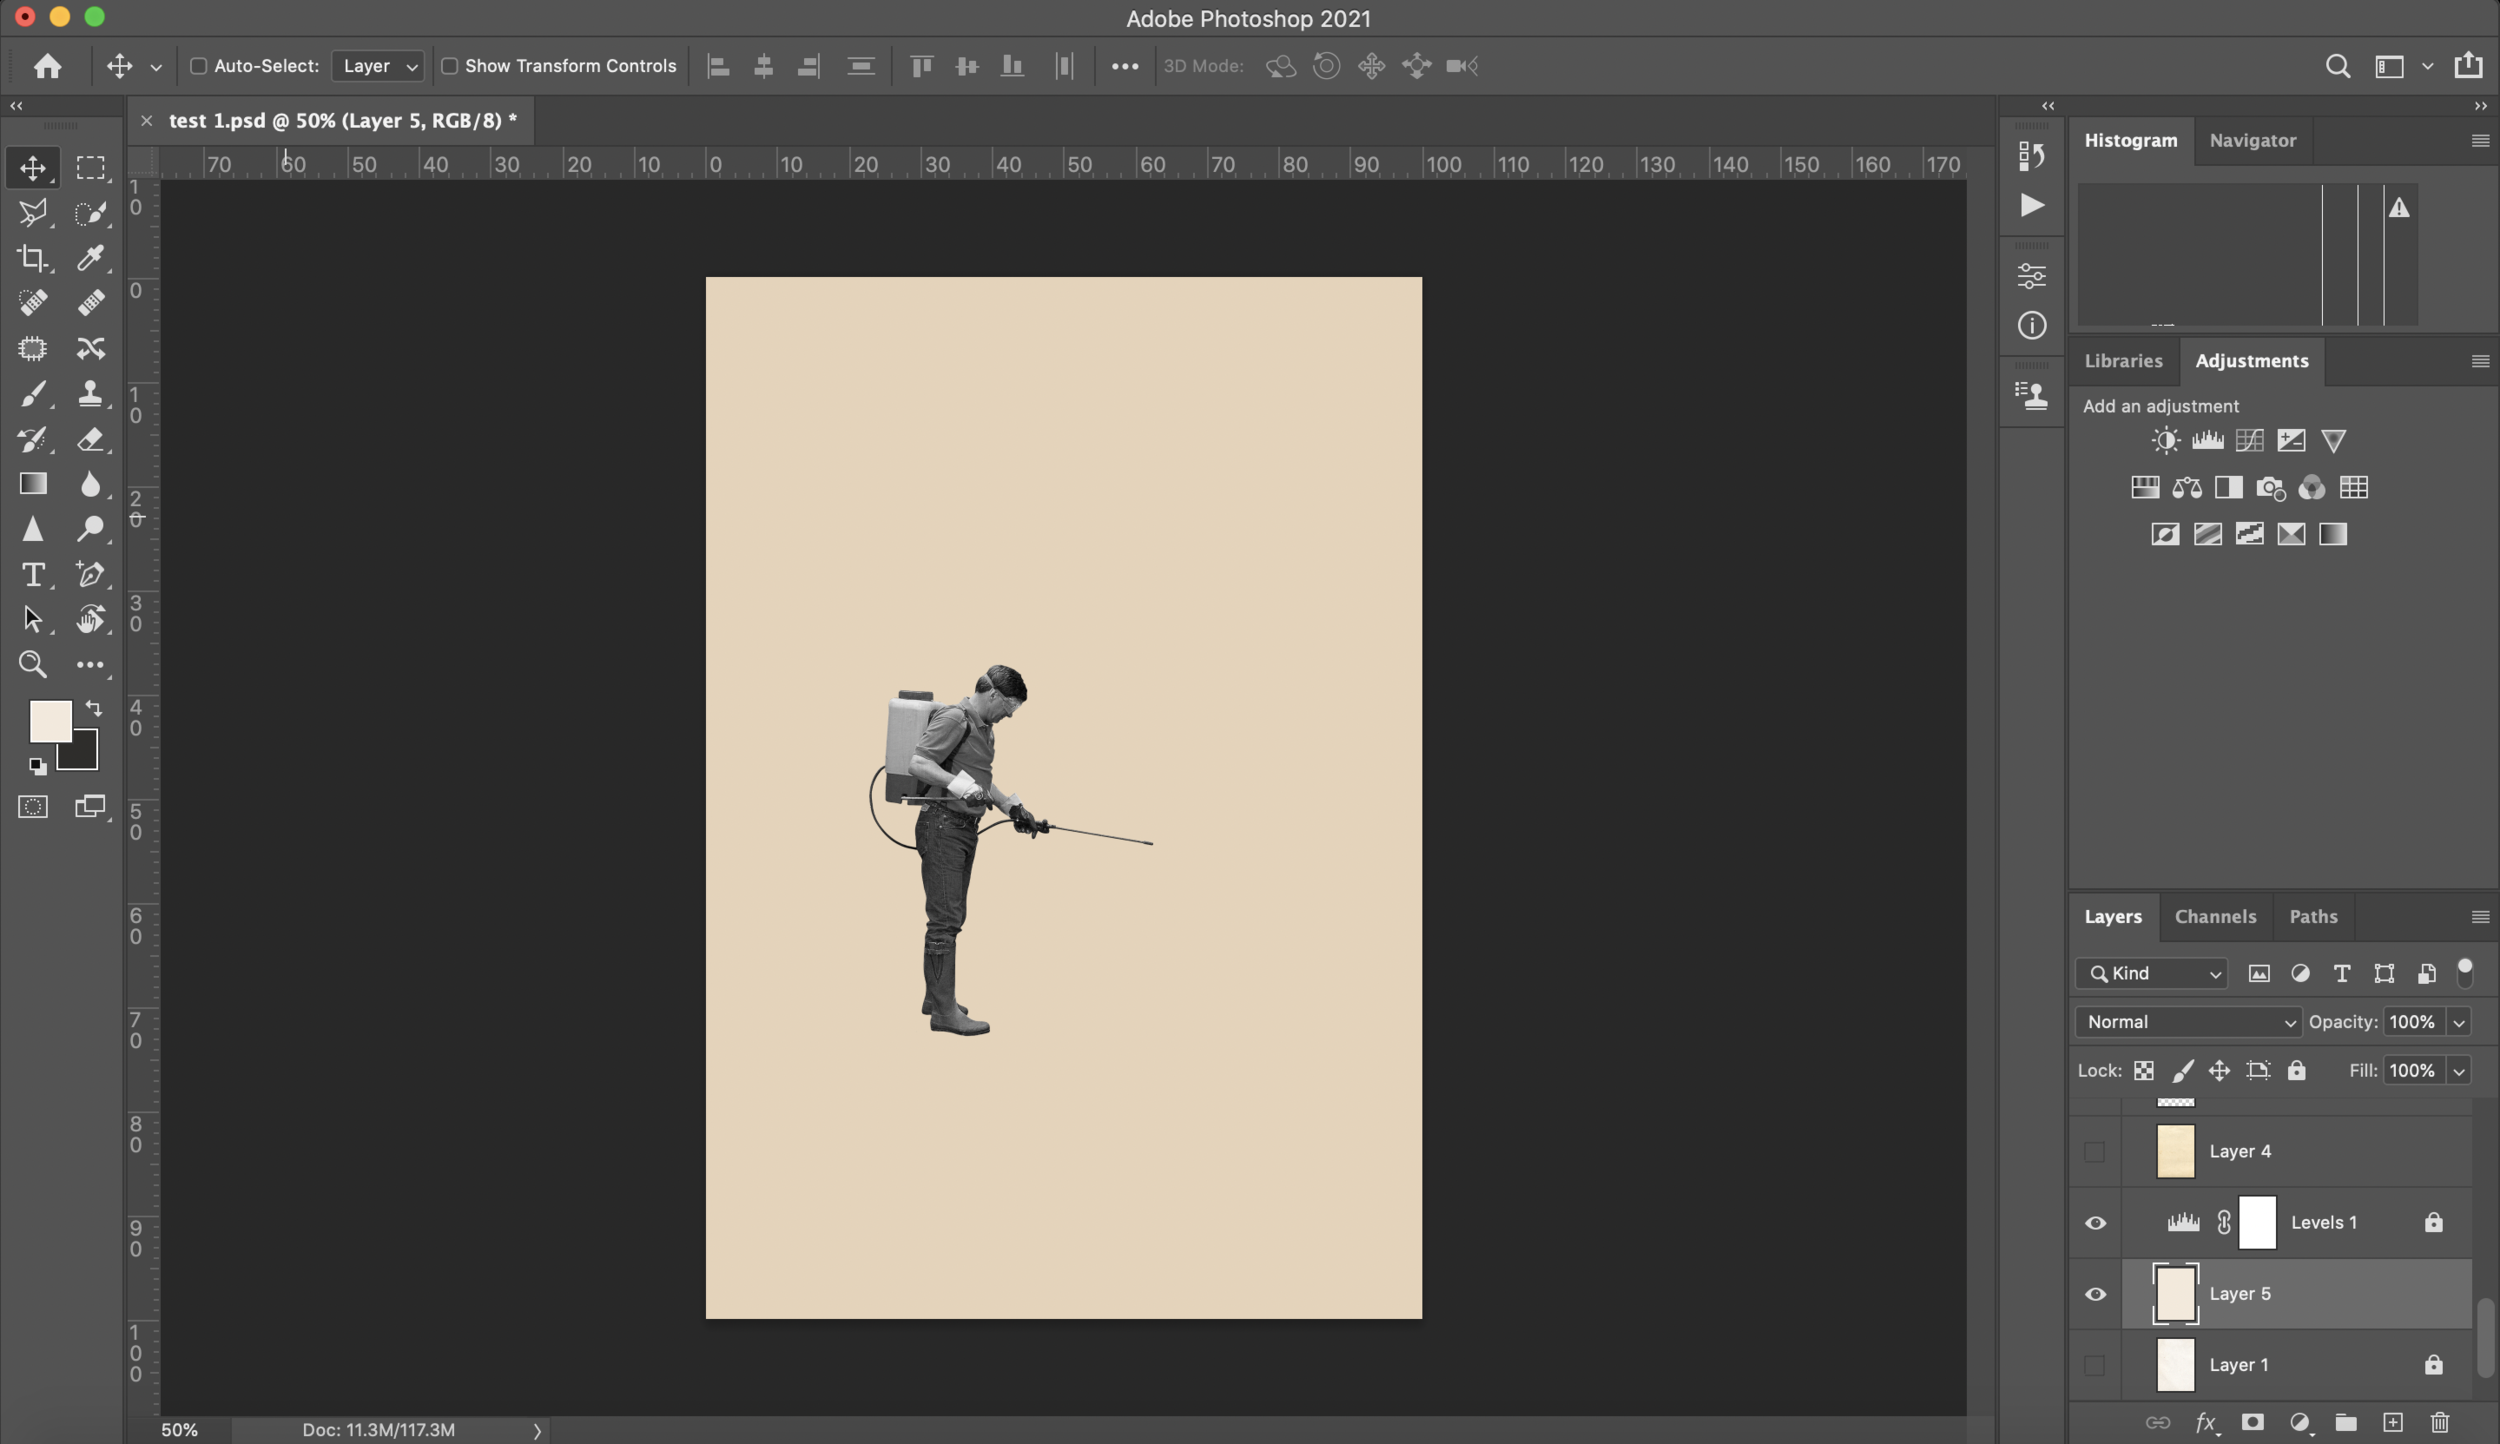2500x1444 pixels.
Task: Open the Normal blend mode dropdown
Action: 2188,1022
